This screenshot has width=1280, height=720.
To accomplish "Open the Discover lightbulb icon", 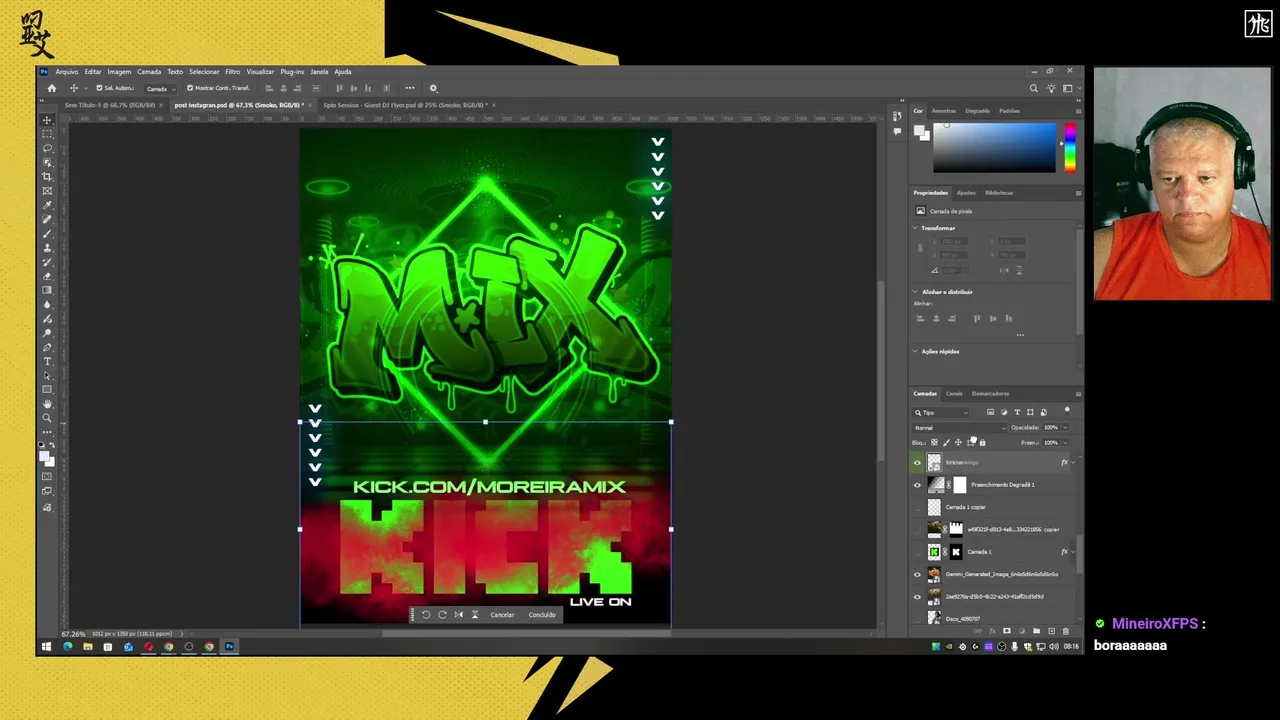I will pyautogui.click(x=1051, y=88).
